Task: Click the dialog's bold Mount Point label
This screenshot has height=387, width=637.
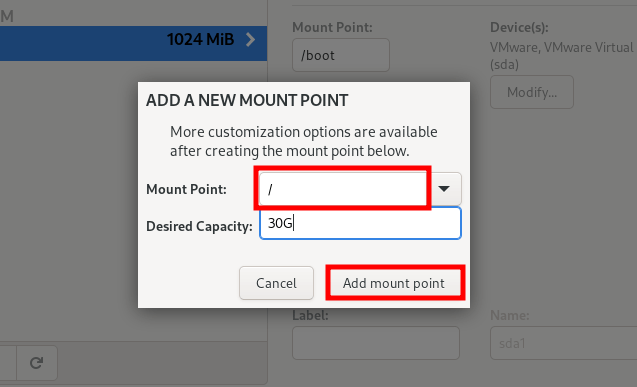Action: [x=186, y=189]
